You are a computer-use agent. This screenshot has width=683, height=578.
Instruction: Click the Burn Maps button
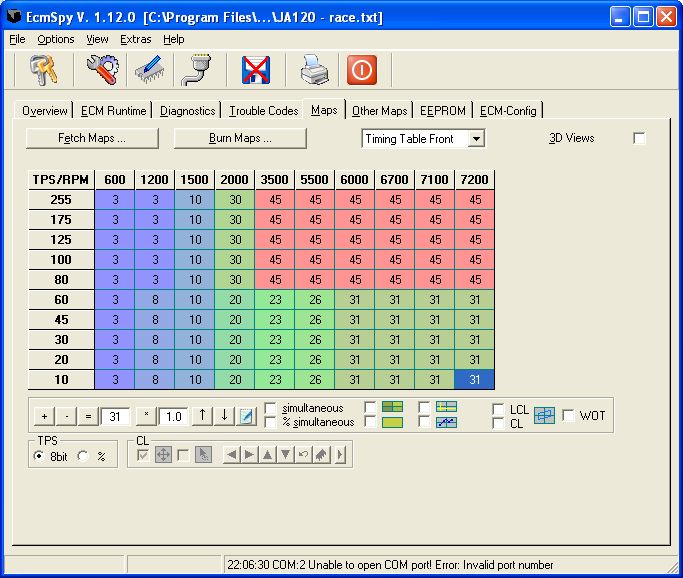click(240, 138)
